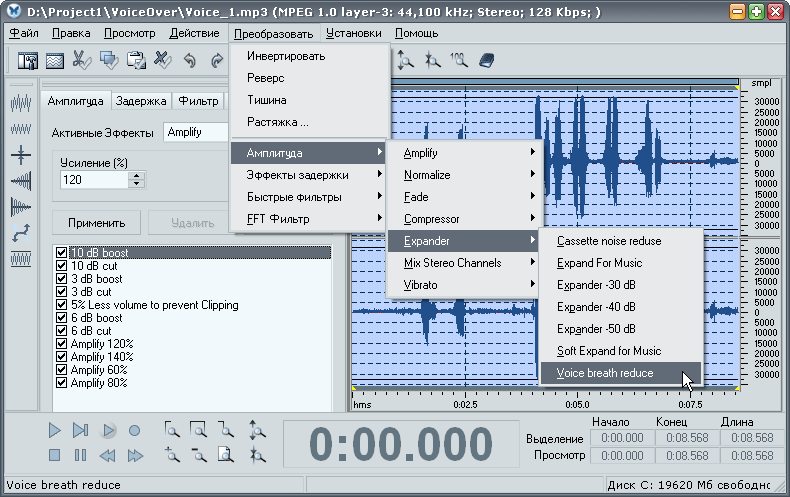Viewport: 790px width, 497px height.
Task: Open the Amplify submenu
Action: coord(464,153)
